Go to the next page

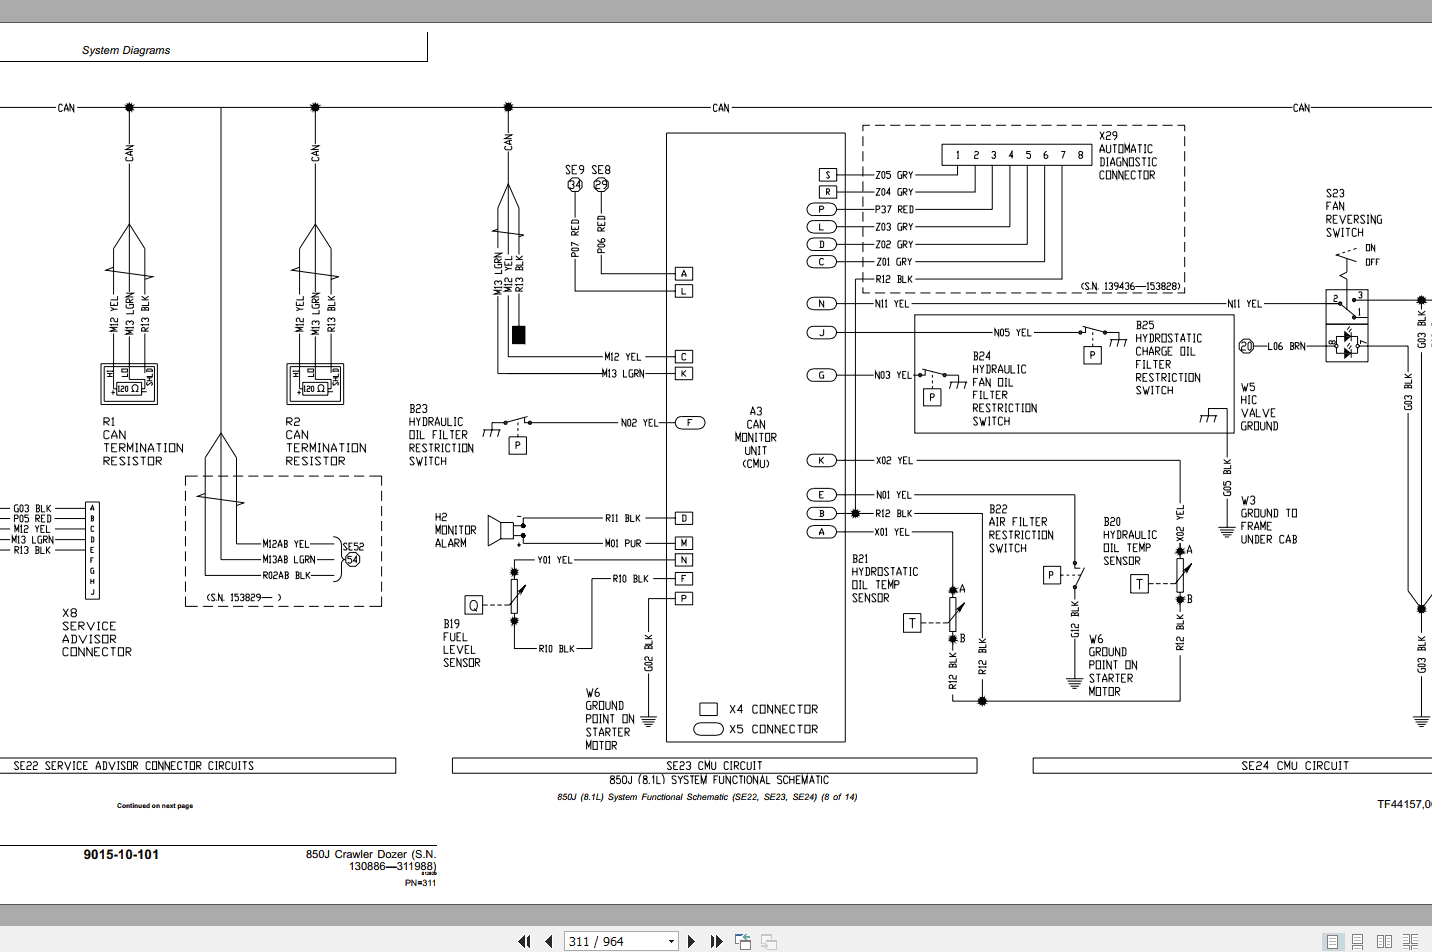click(691, 941)
